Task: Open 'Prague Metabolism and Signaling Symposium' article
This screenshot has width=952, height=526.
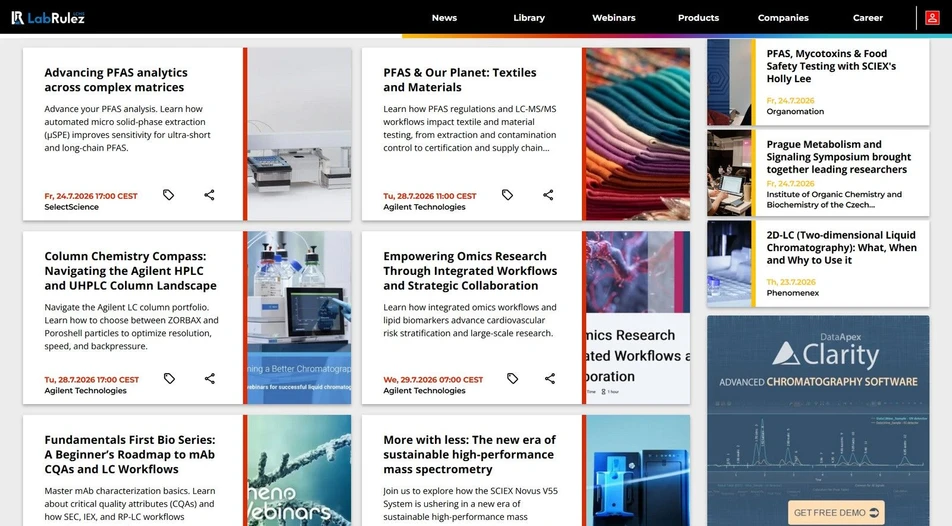Action: click(x=838, y=157)
